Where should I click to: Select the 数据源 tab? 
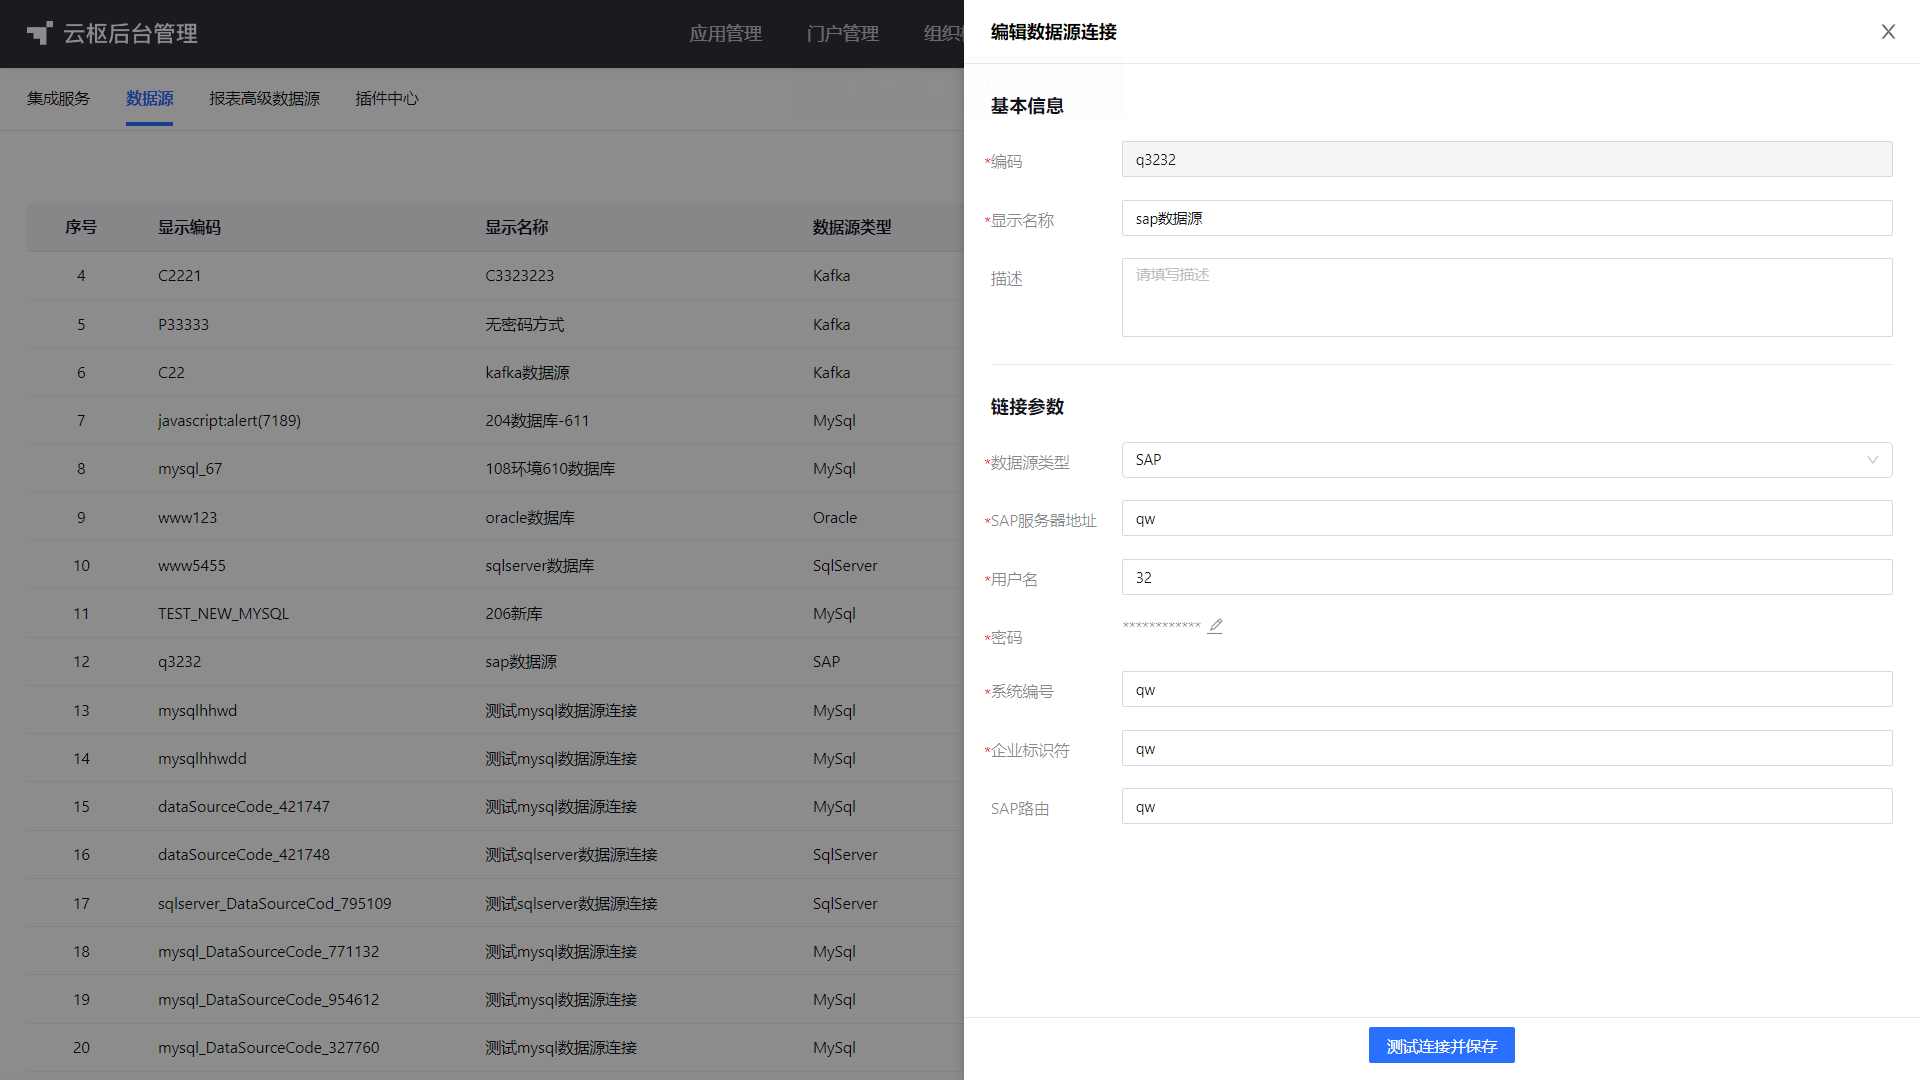pos(149,98)
